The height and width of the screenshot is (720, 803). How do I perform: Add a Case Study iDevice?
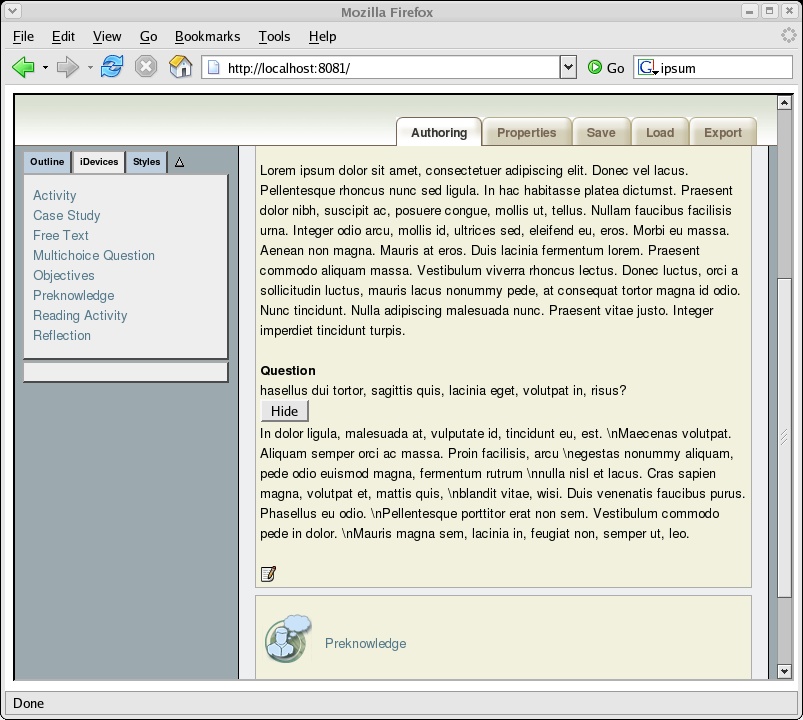[x=67, y=215]
